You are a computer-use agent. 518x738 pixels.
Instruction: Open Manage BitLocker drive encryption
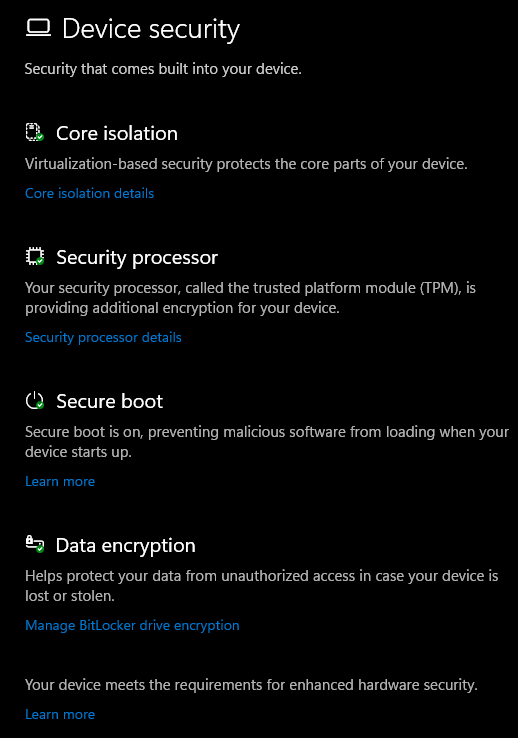point(132,626)
